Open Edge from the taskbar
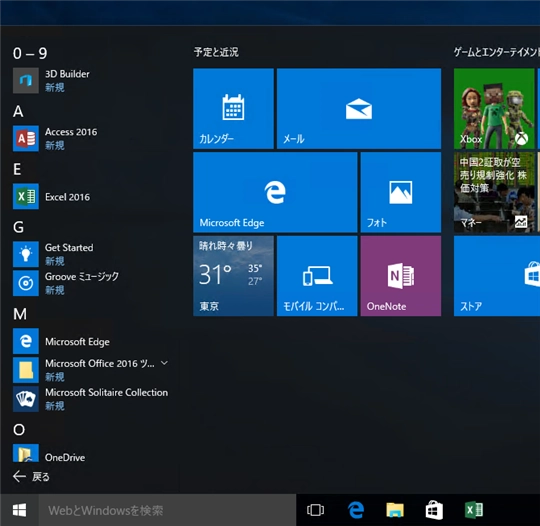 coord(356,510)
